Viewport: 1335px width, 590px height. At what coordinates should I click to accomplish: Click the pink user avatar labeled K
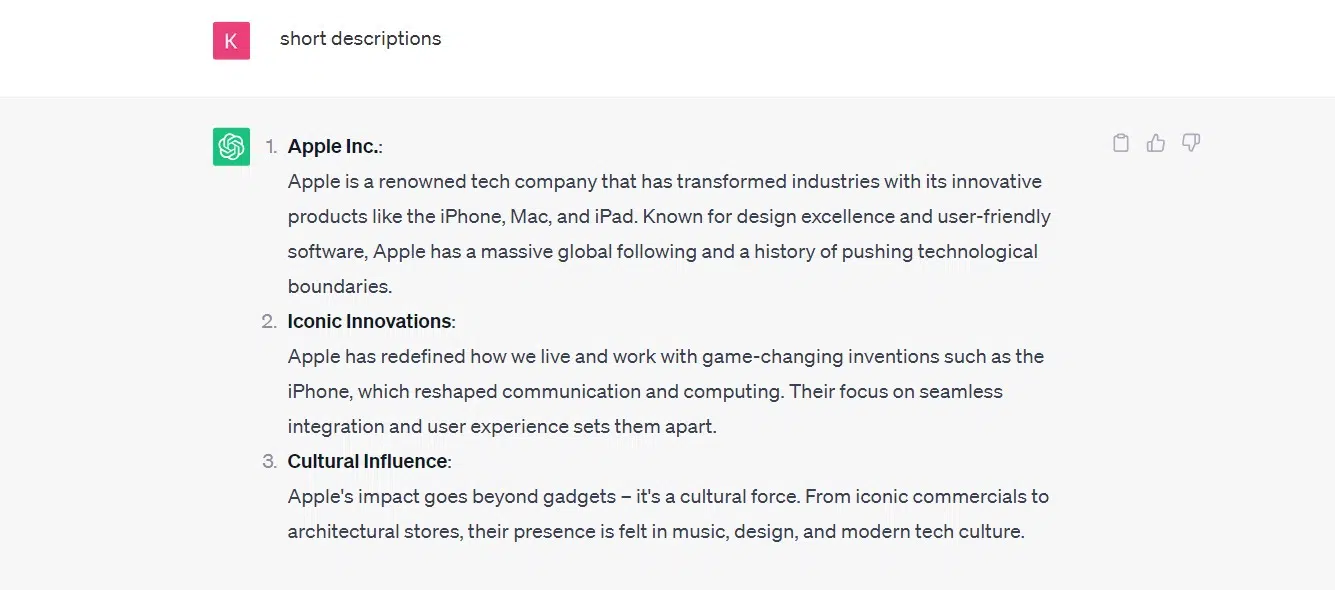pyautogui.click(x=231, y=41)
